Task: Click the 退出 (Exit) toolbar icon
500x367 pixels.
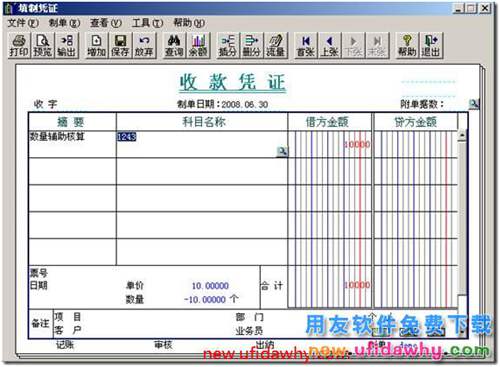Action: point(431,46)
